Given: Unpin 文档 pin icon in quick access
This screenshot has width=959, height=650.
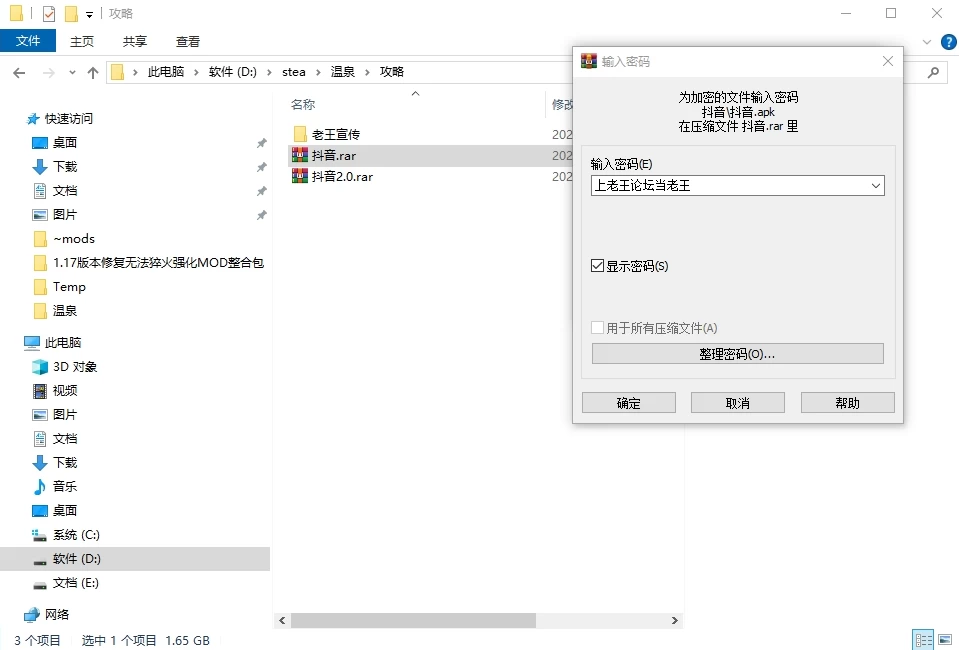Looking at the screenshot, I should tap(261, 191).
